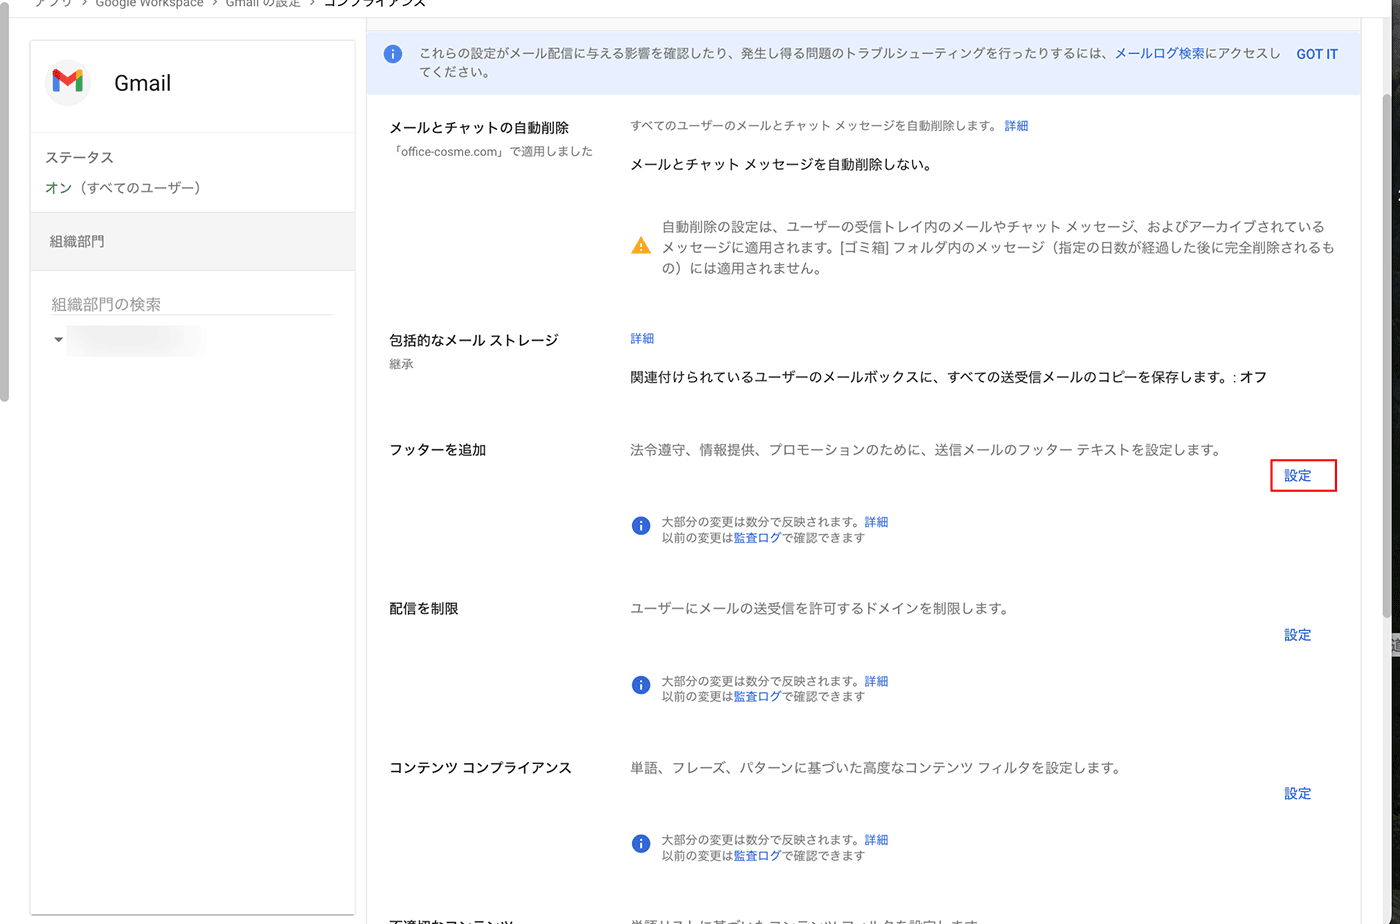Viewport: 1400px width, 924px height.
Task: Open the メールログ検索 link
Action: (1159, 54)
